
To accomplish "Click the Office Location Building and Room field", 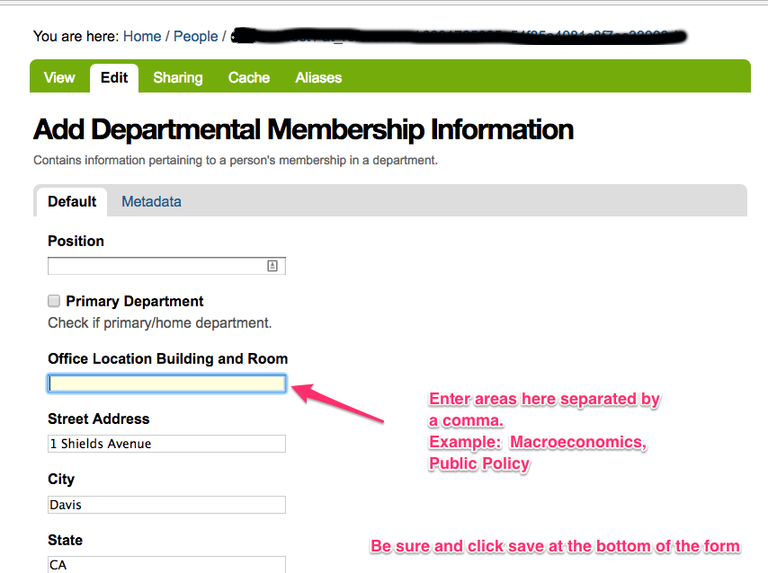I will 166,384.
